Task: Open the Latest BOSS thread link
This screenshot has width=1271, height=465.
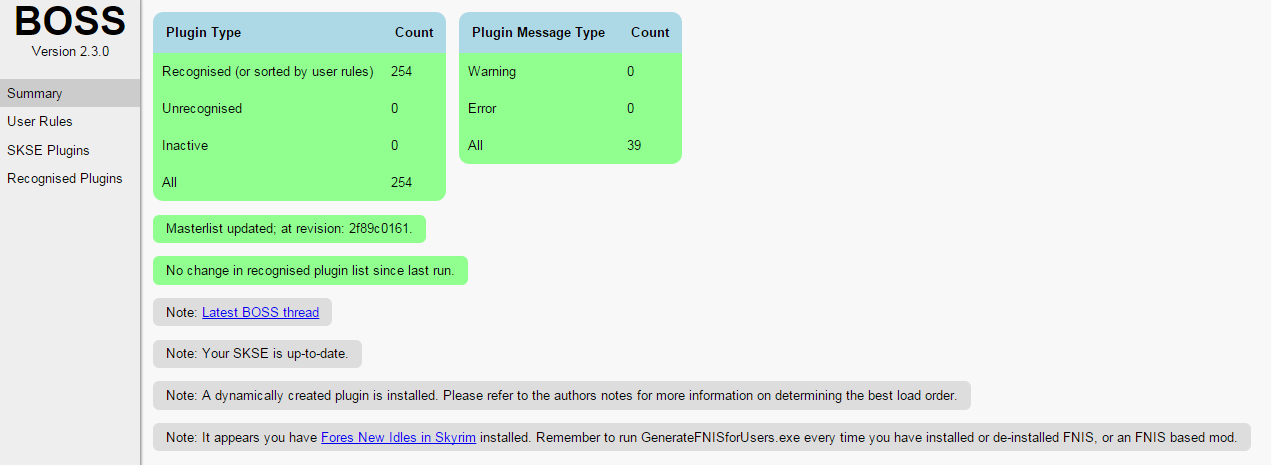Action: pos(260,312)
